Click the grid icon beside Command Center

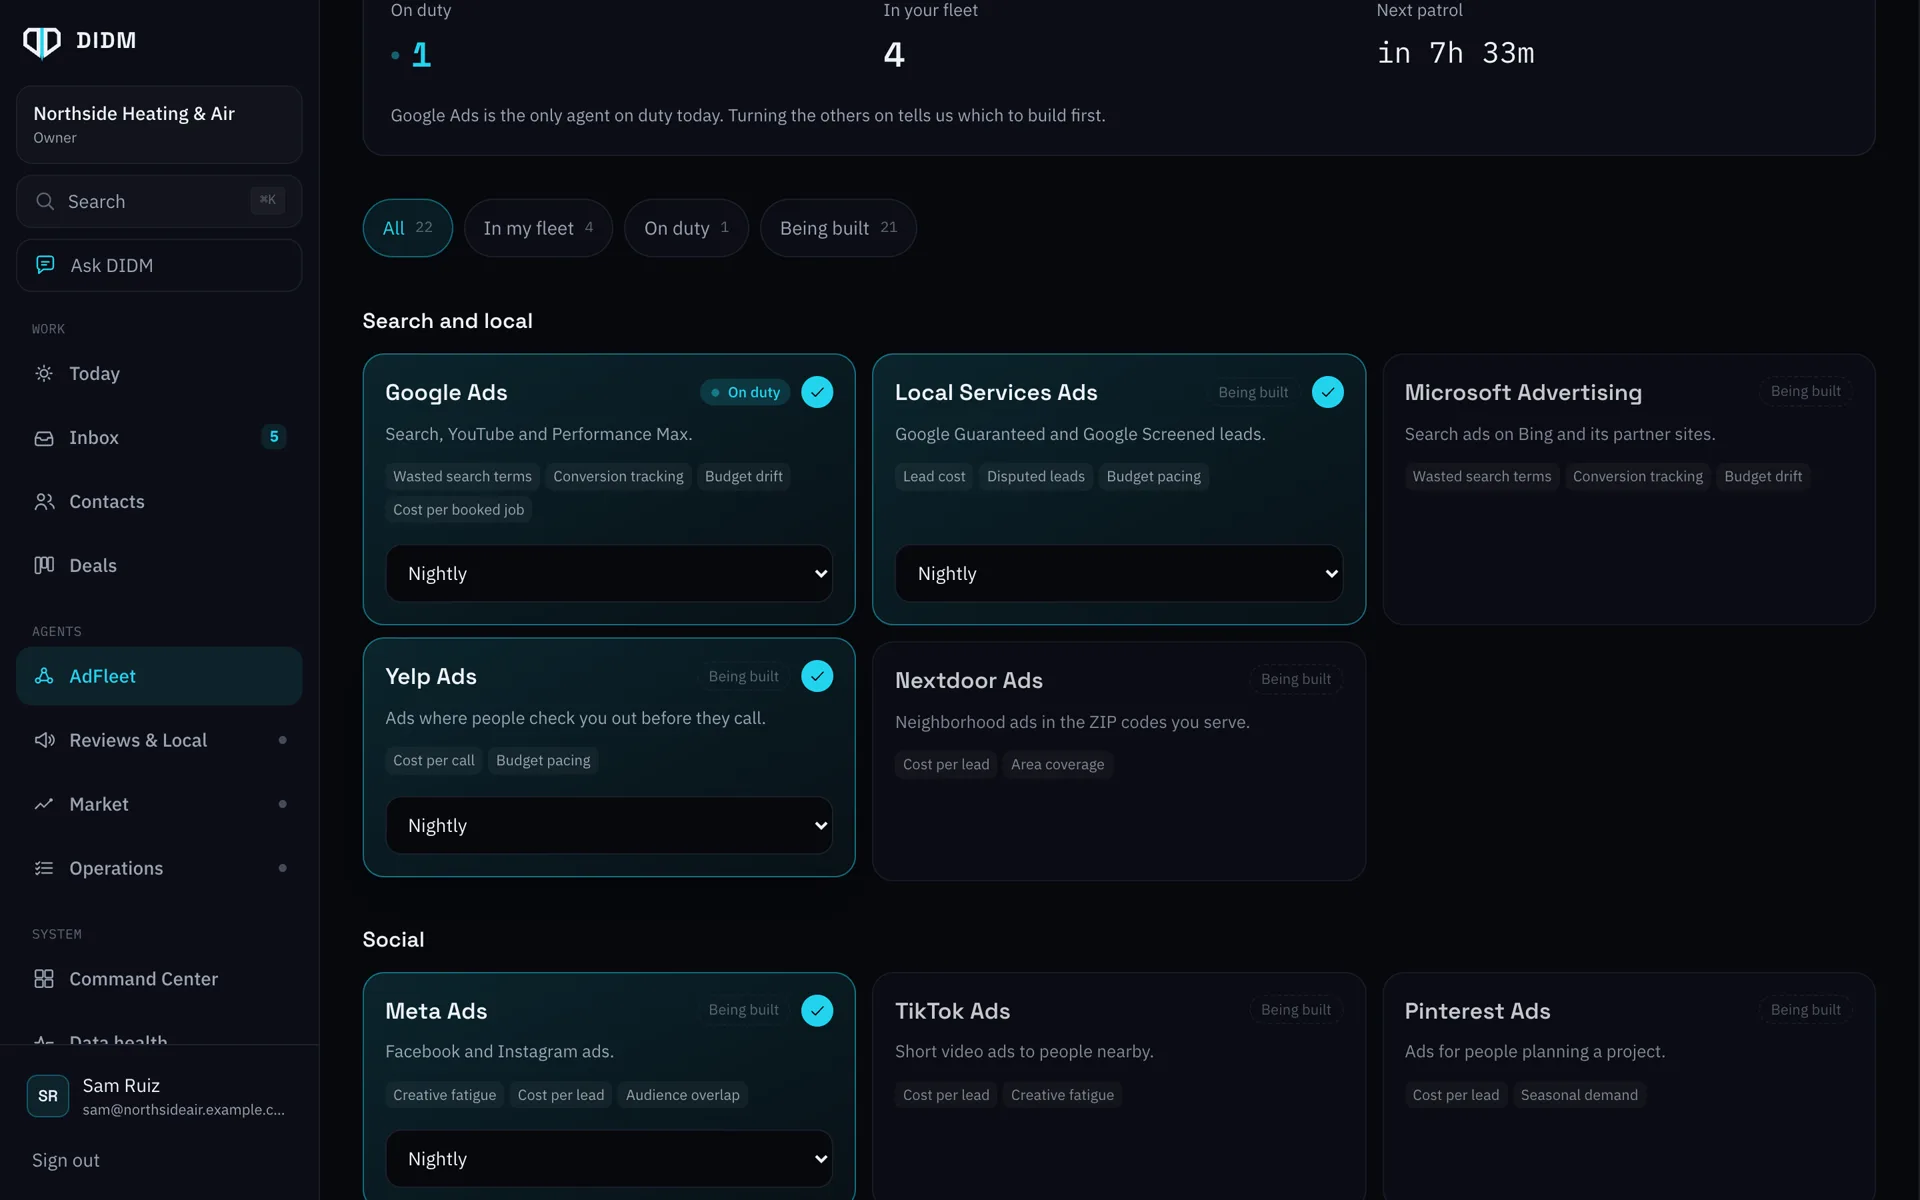pyautogui.click(x=44, y=979)
